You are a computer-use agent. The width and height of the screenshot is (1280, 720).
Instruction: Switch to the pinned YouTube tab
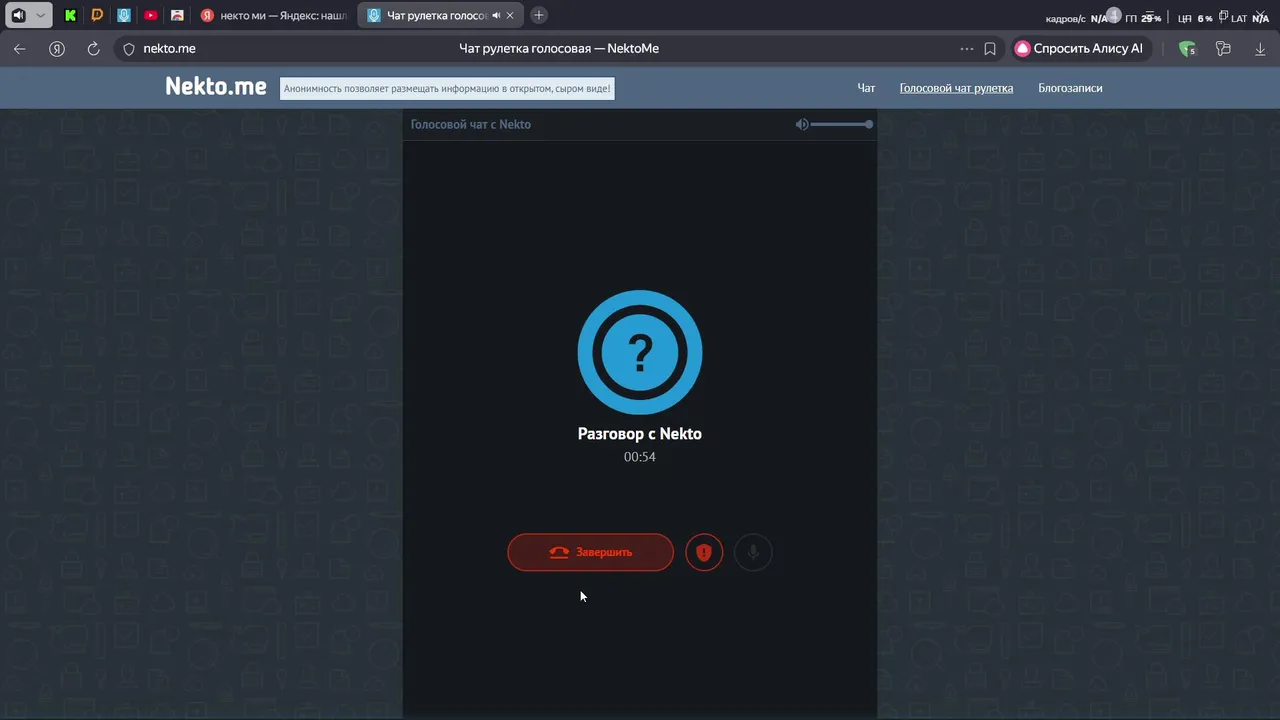tap(150, 15)
